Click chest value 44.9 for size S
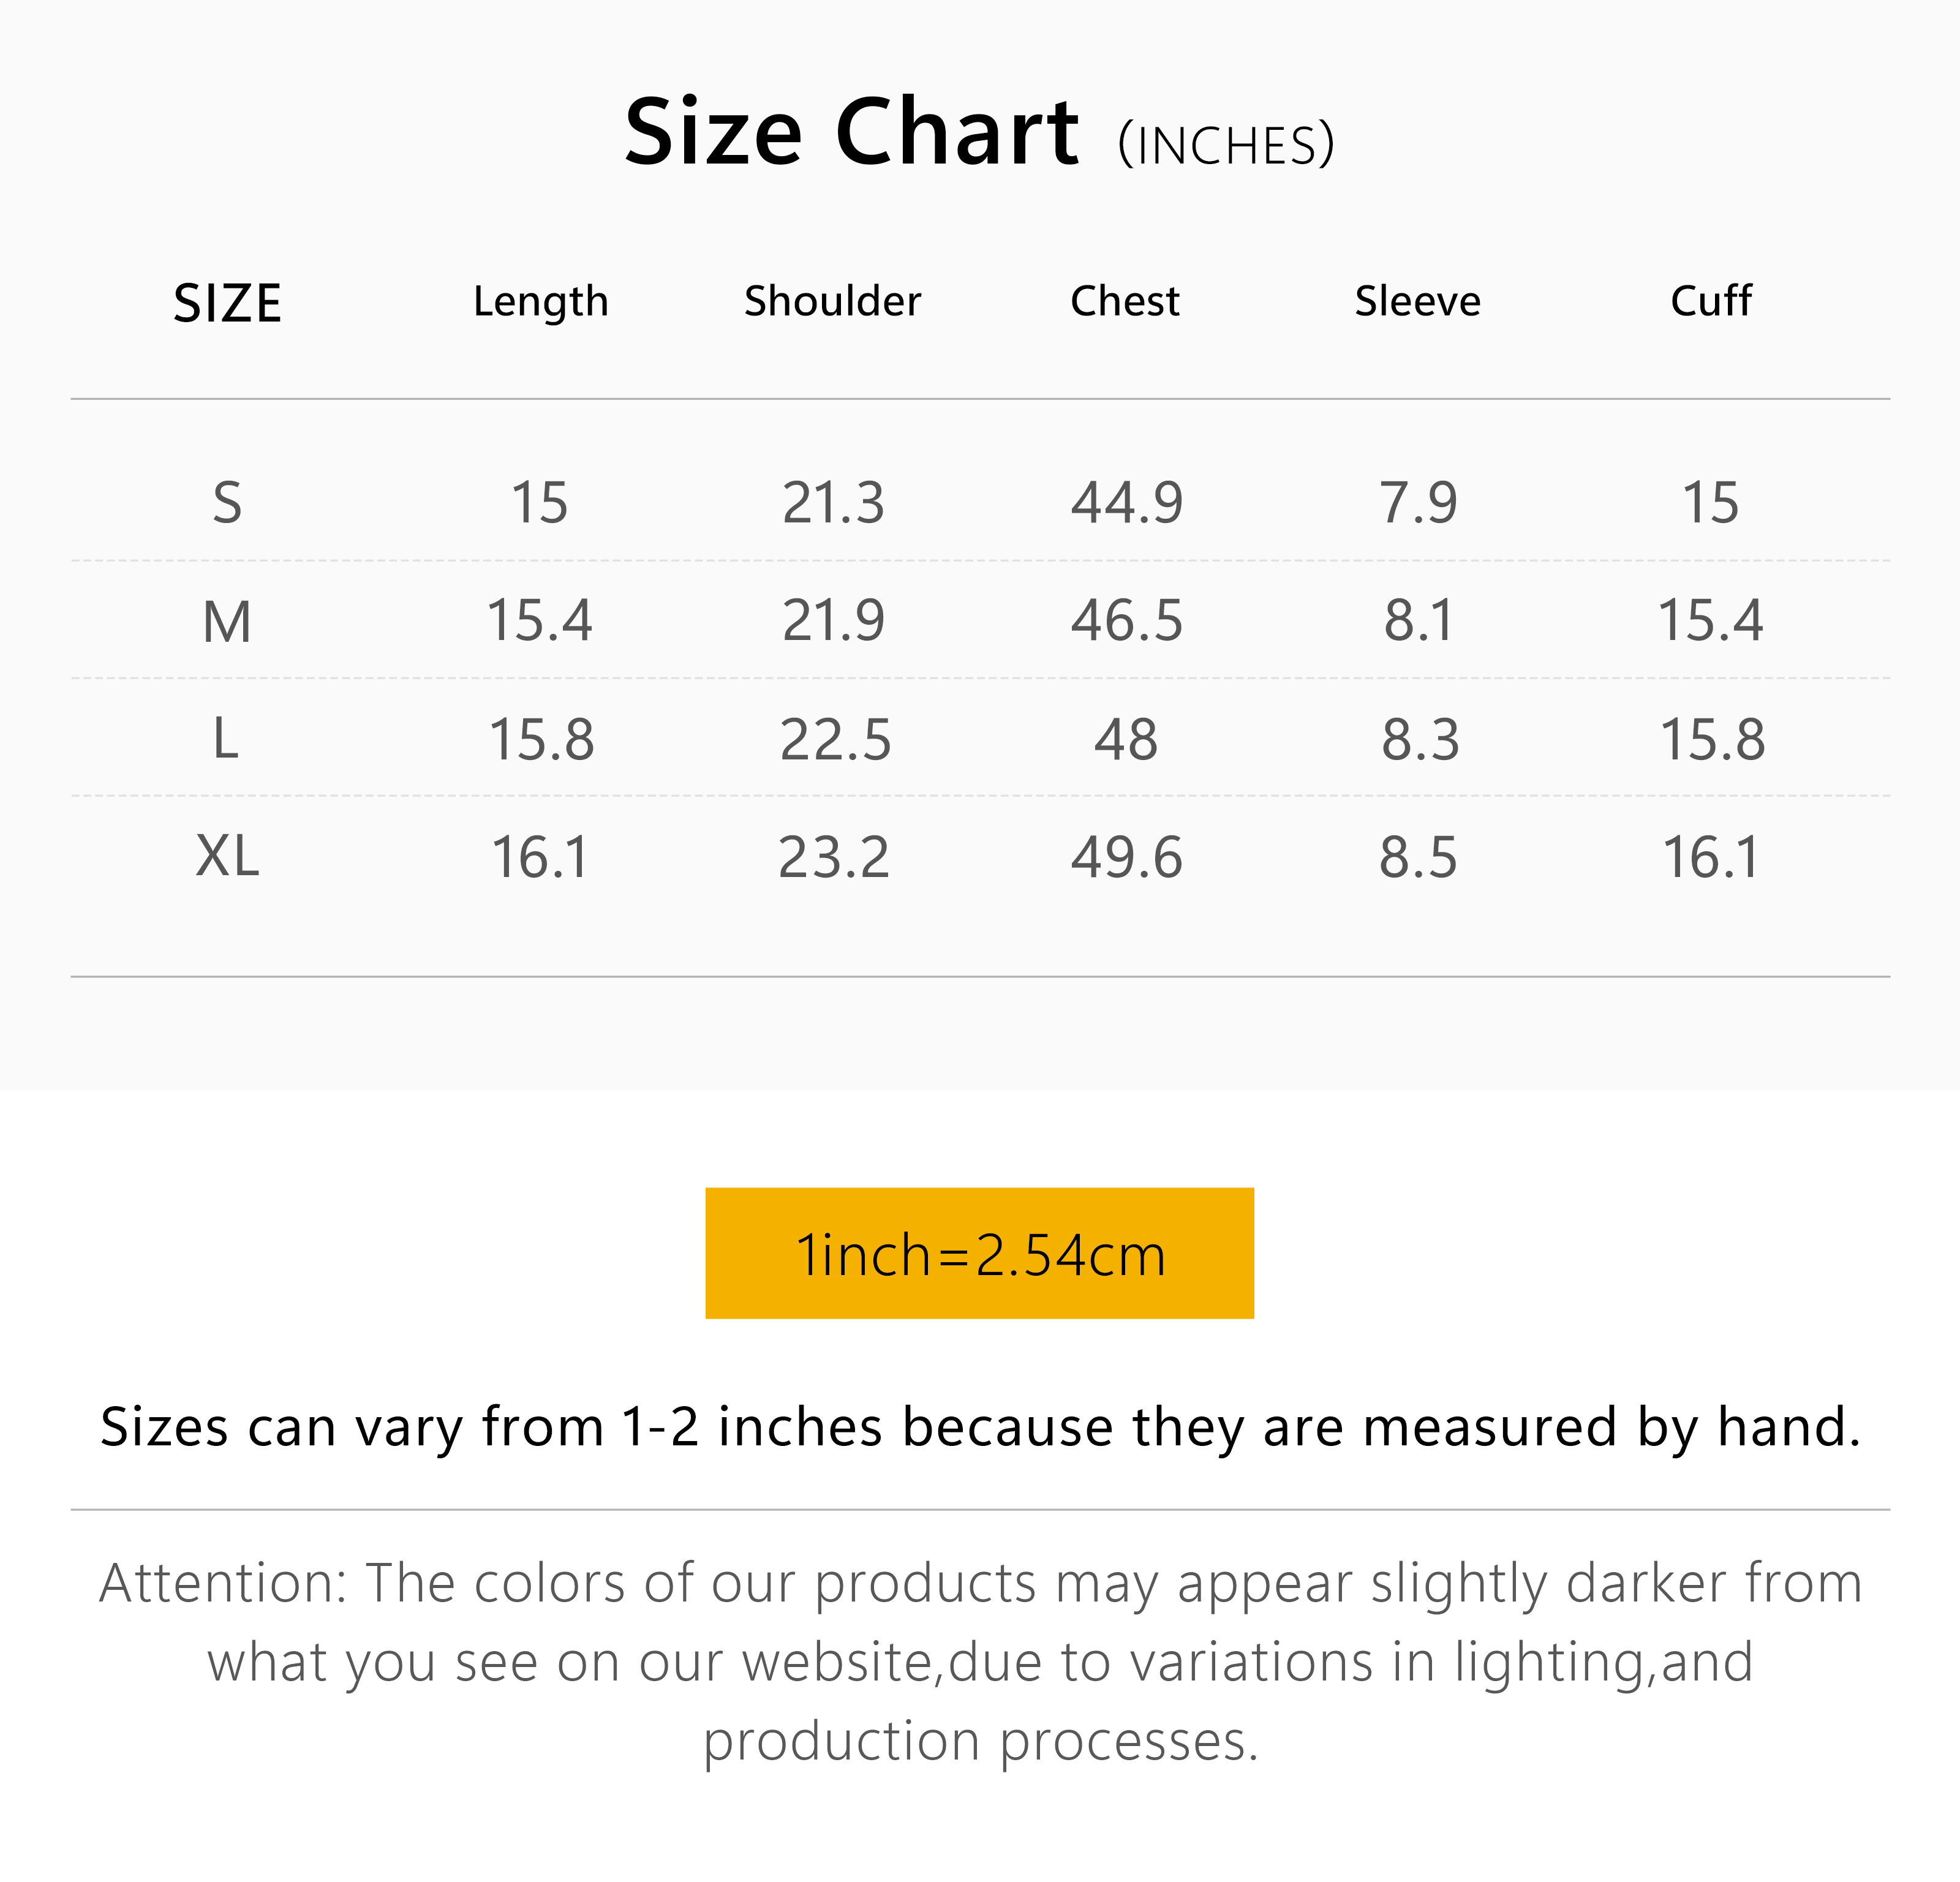This screenshot has width=1960, height=1882. [x=1126, y=502]
